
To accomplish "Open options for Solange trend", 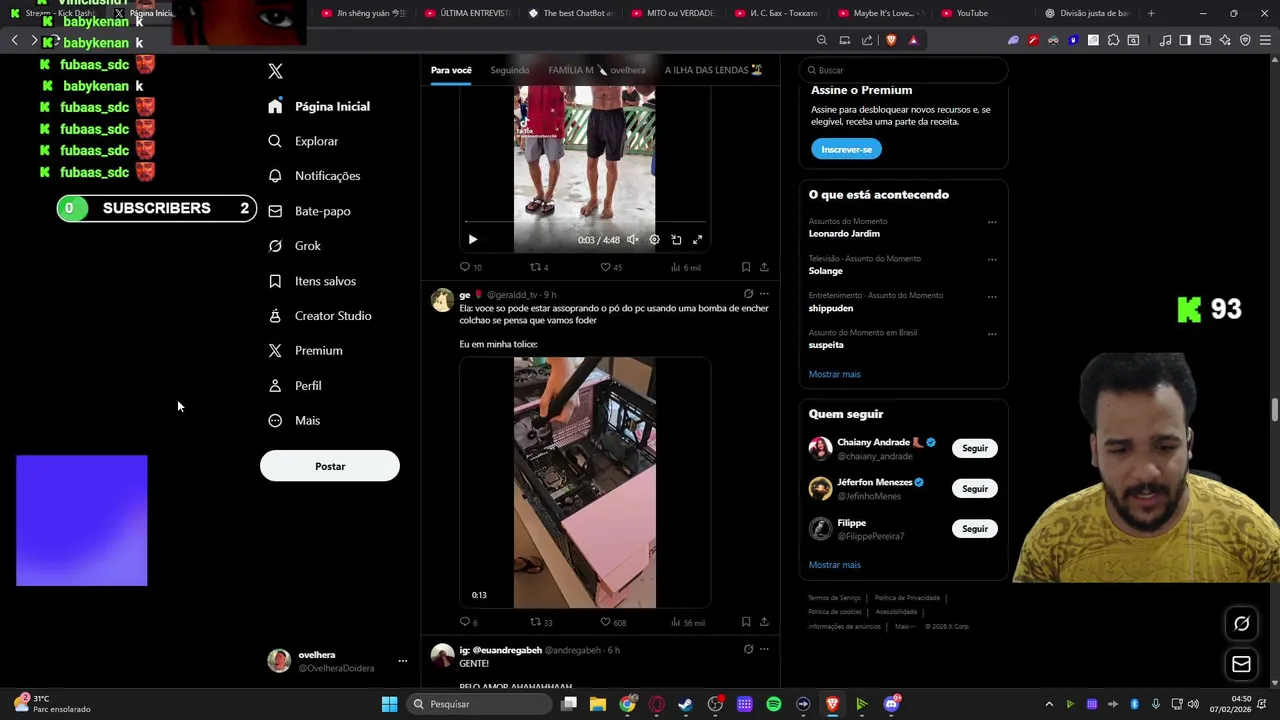I will [x=992, y=259].
